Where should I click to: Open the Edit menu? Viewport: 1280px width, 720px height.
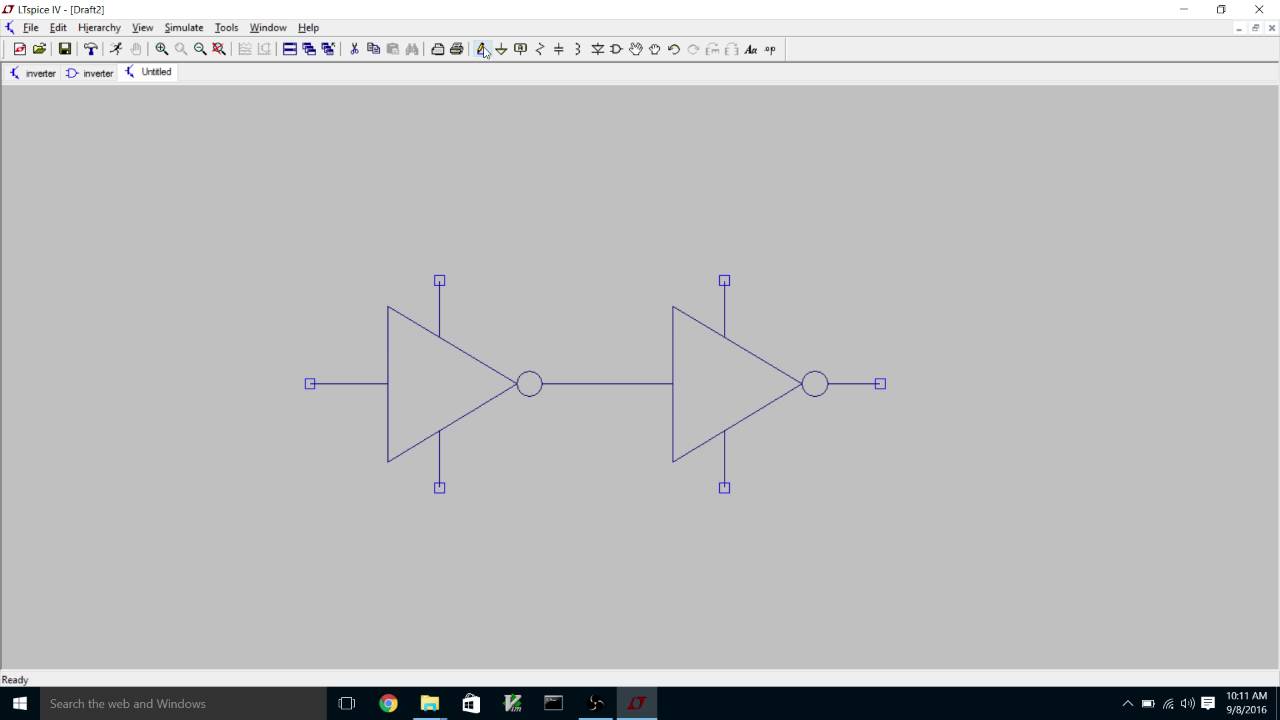[x=58, y=28]
